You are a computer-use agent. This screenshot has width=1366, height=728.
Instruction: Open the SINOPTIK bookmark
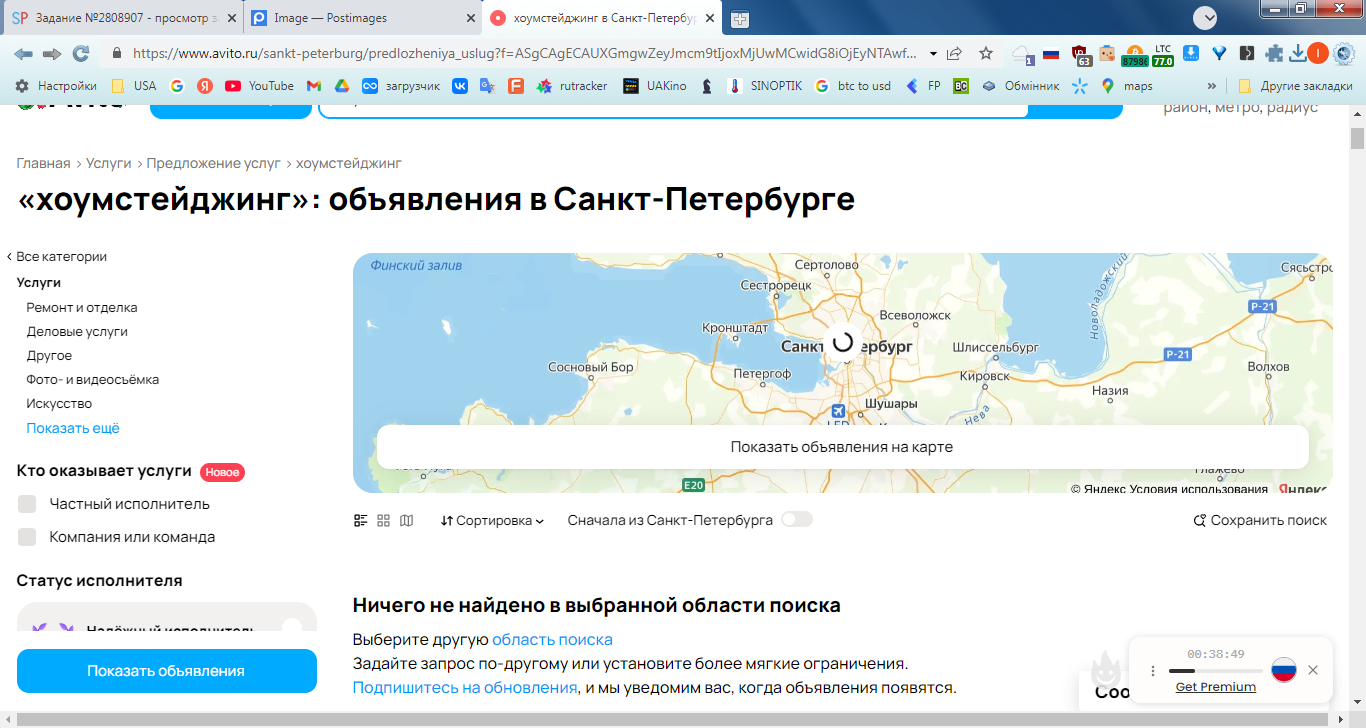click(765, 86)
